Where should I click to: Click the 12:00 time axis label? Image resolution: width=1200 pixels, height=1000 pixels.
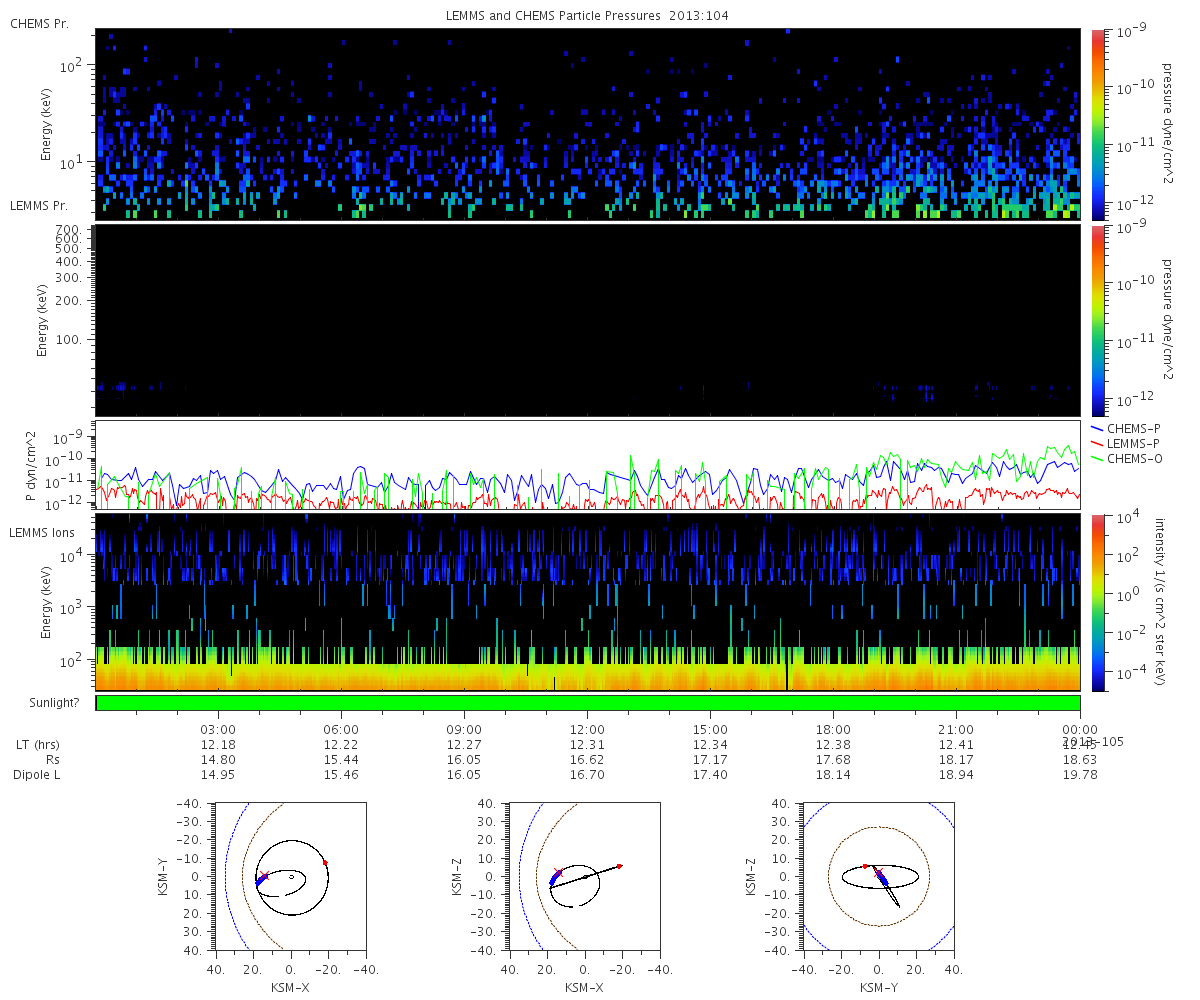point(587,730)
